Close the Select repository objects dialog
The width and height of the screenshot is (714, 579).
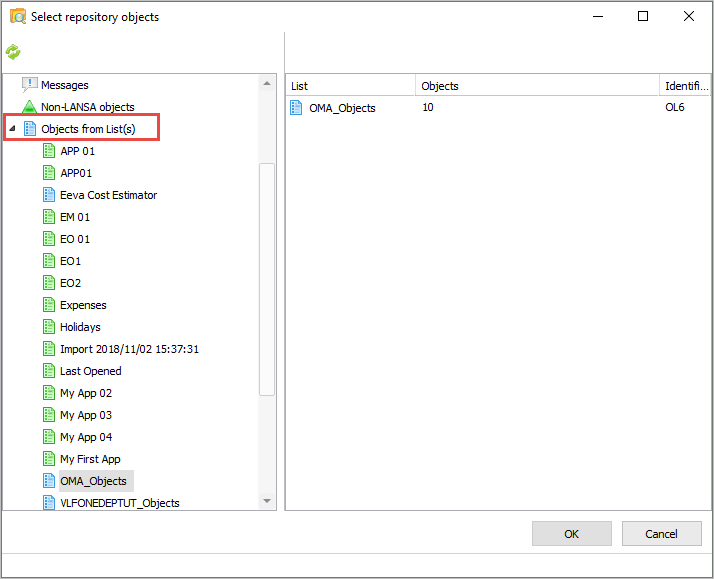(688, 16)
